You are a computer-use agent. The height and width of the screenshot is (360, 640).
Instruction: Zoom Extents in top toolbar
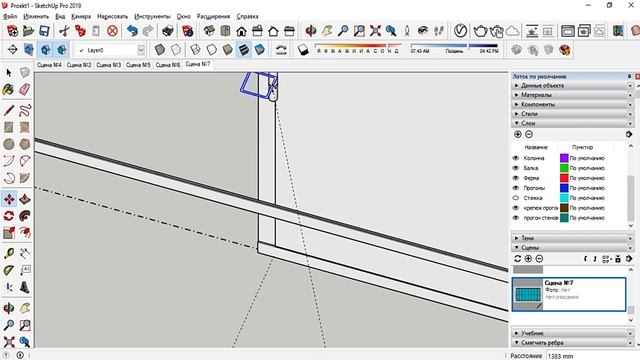point(375,31)
